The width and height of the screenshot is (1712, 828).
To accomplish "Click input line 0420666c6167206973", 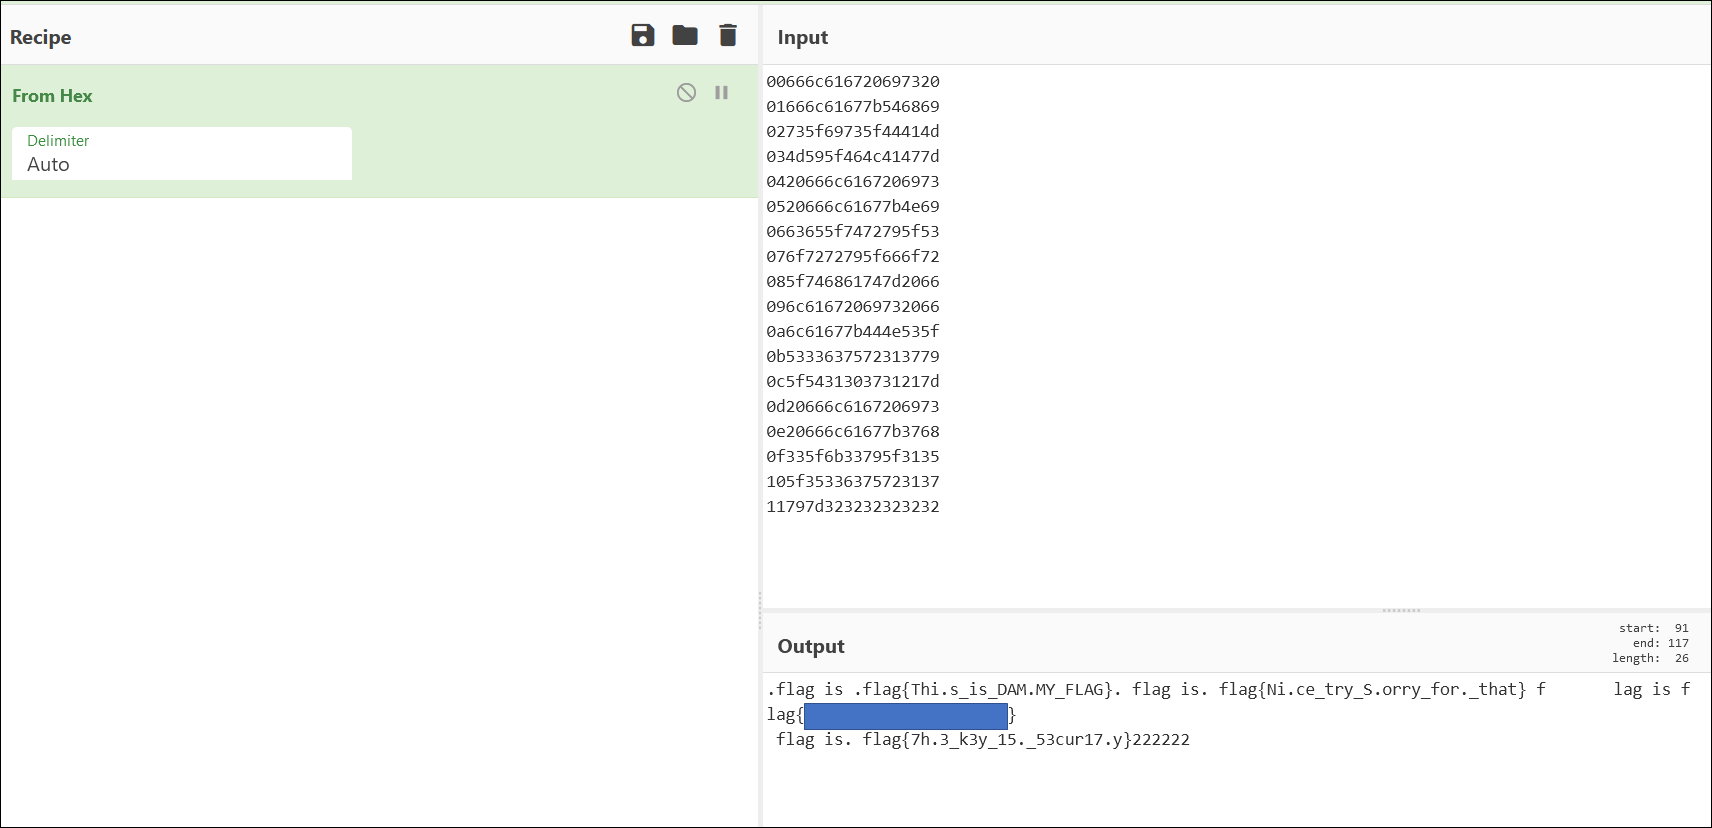I will pyautogui.click(x=853, y=181).
